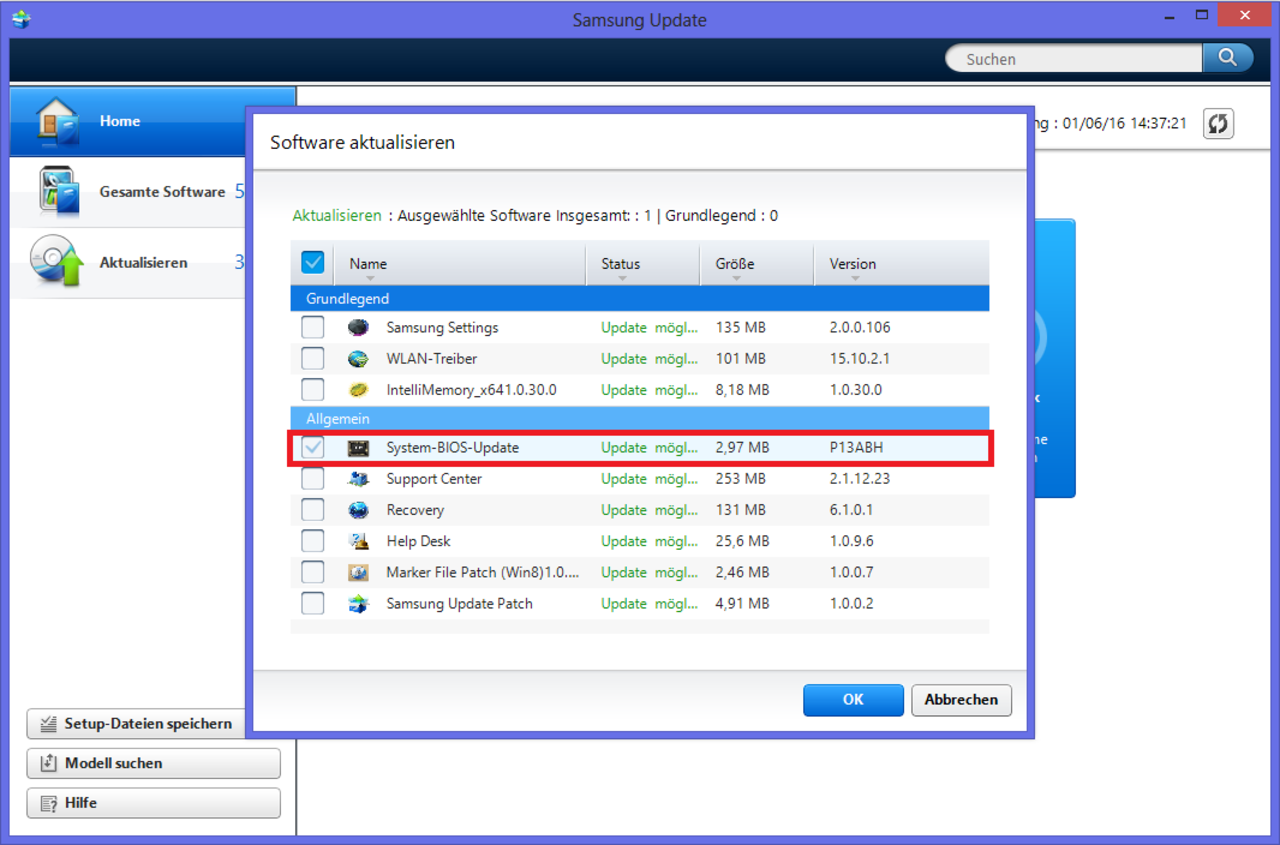The width and height of the screenshot is (1280, 845).
Task: Click the Help Desk row name
Action: click(418, 541)
